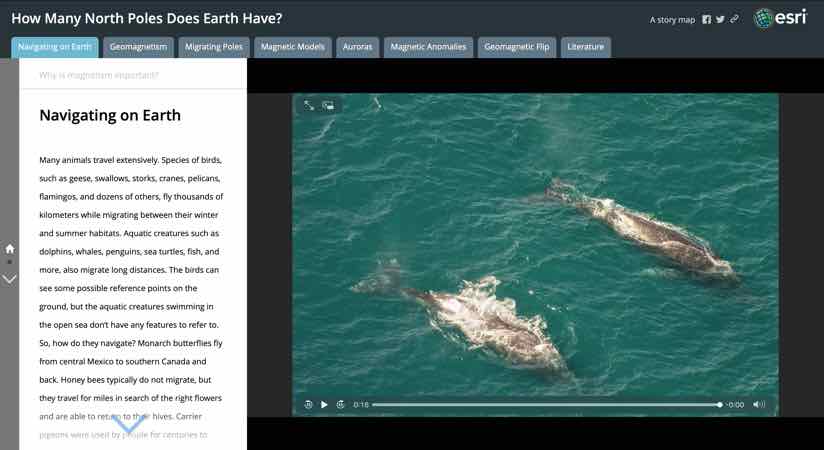Play the whale video
The image size is (824, 450).
(x=324, y=404)
